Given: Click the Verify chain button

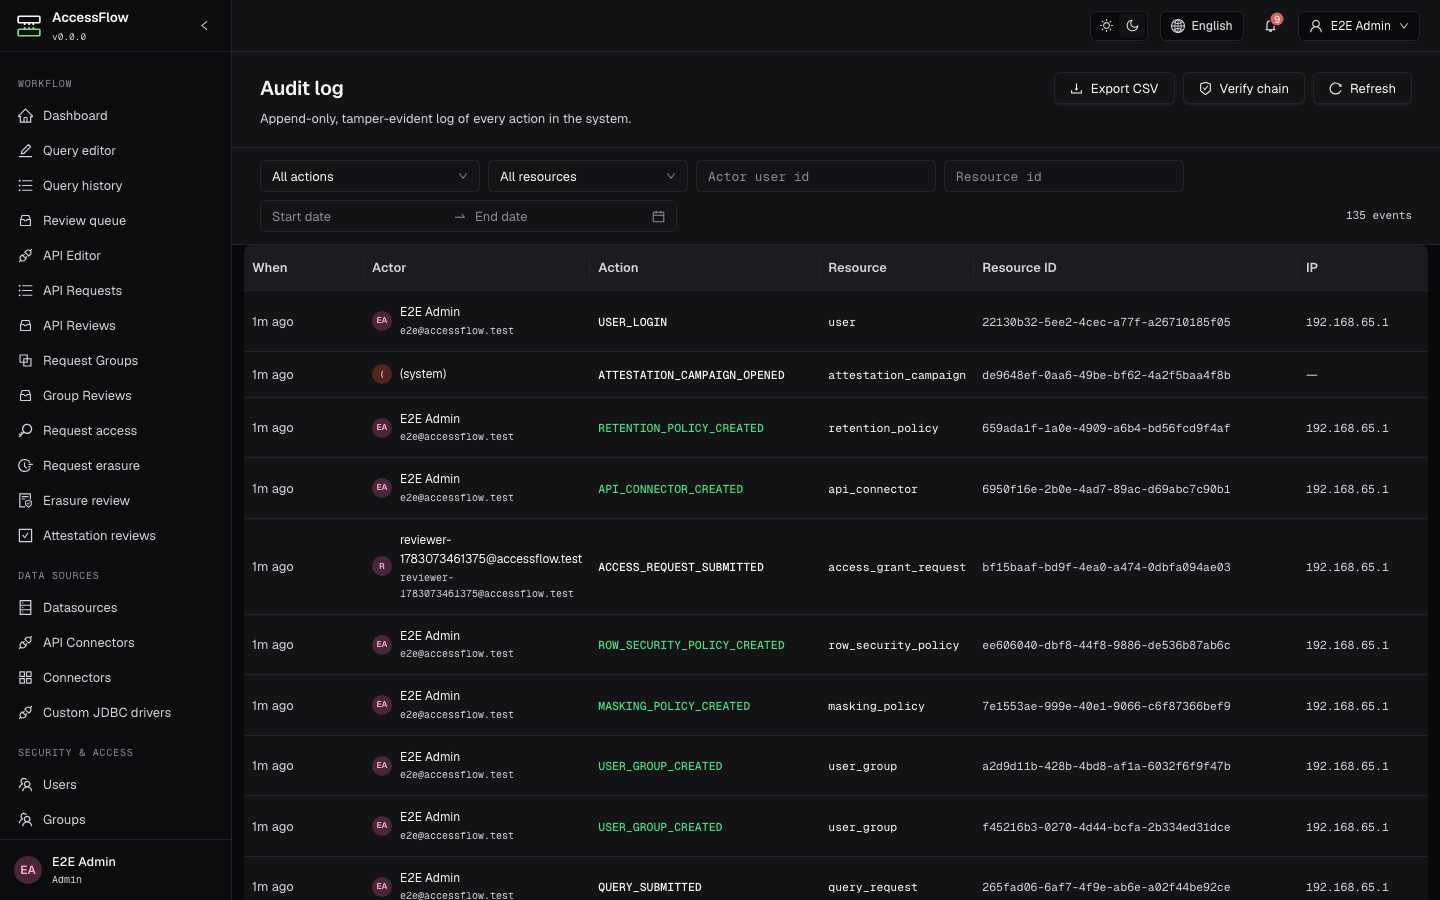Looking at the screenshot, I should click(x=1244, y=88).
